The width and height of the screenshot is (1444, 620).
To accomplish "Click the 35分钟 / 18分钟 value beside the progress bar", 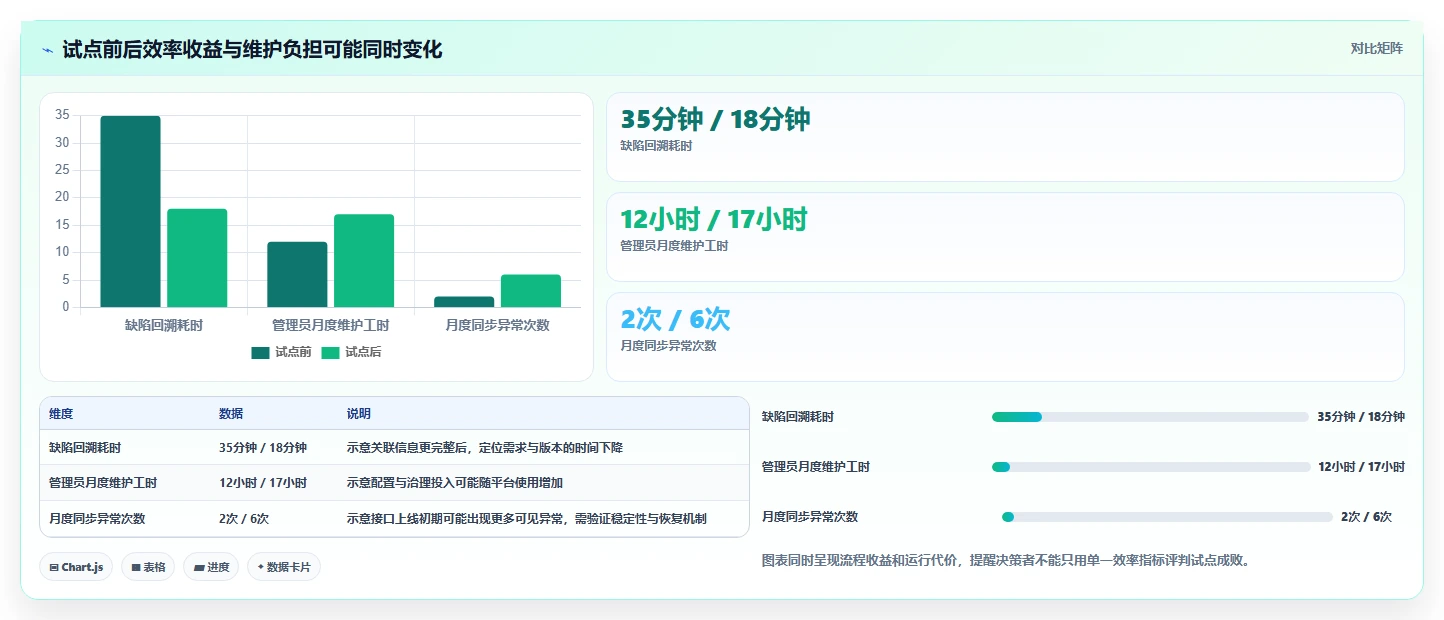I will (x=1361, y=417).
